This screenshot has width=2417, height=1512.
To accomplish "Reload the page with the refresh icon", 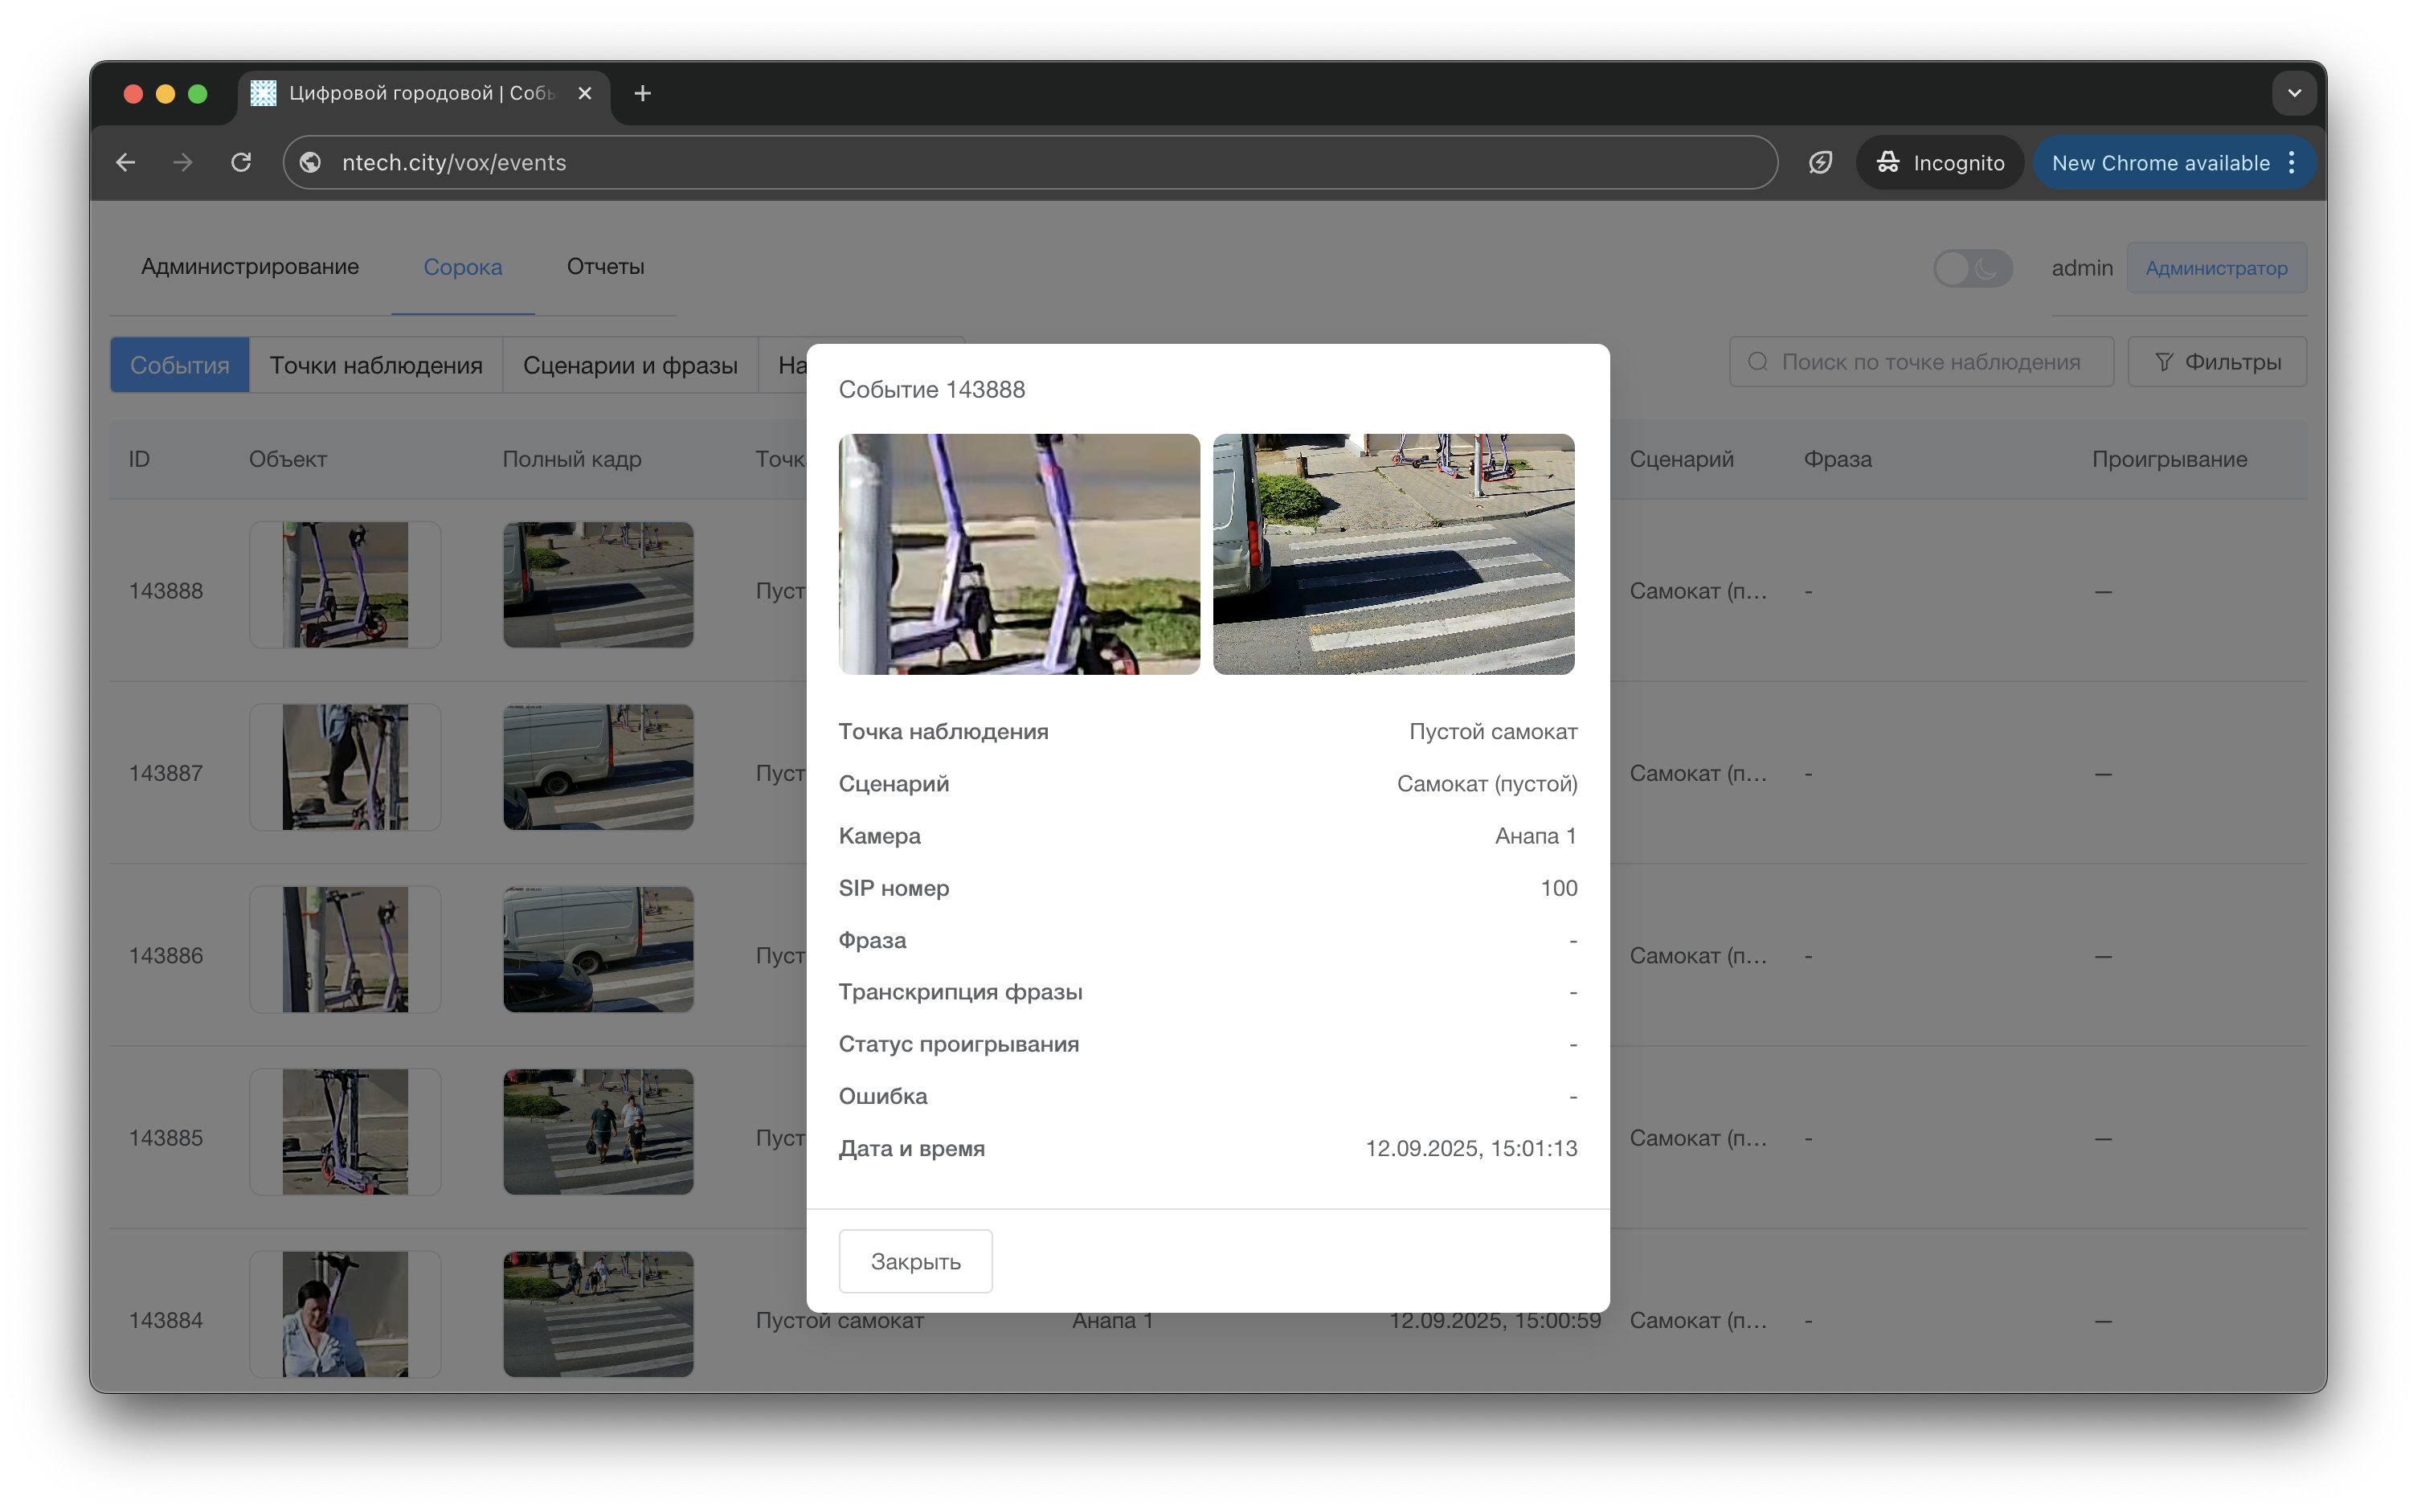I will [x=241, y=162].
